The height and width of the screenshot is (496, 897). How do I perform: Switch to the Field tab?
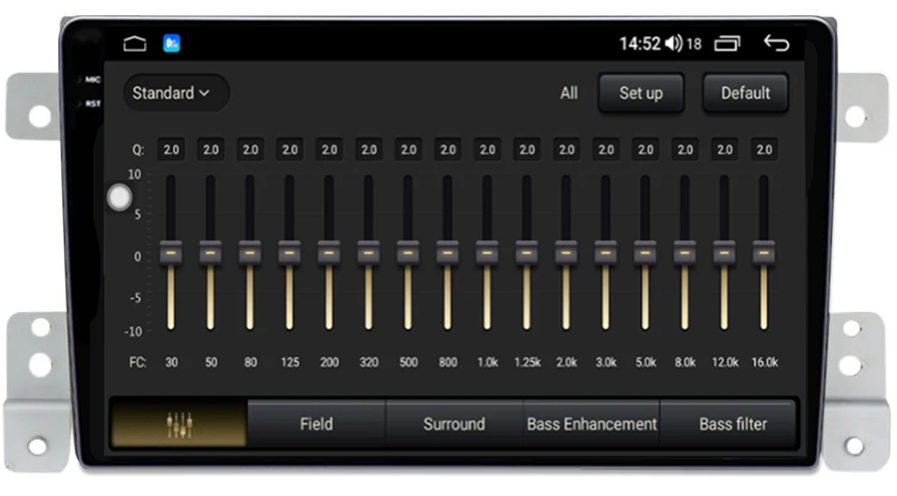(316, 424)
